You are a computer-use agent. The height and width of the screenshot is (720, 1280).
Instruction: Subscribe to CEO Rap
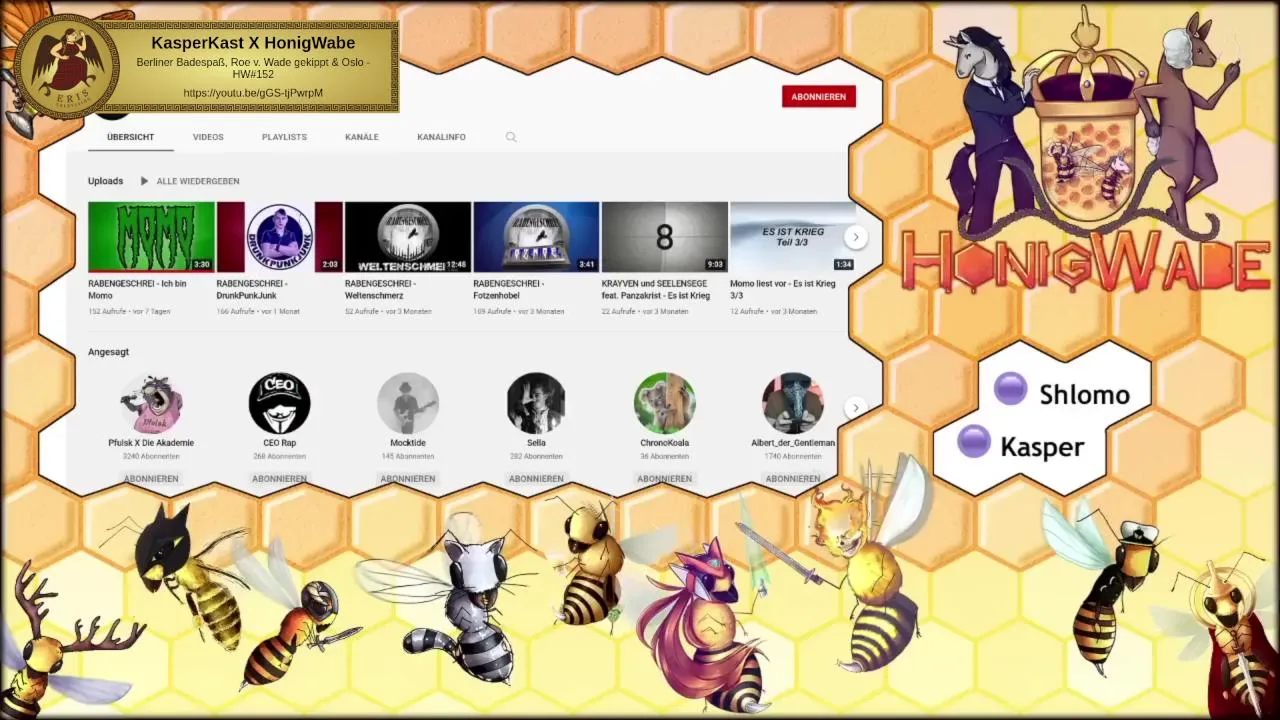pyautogui.click(x=279, y=479)
